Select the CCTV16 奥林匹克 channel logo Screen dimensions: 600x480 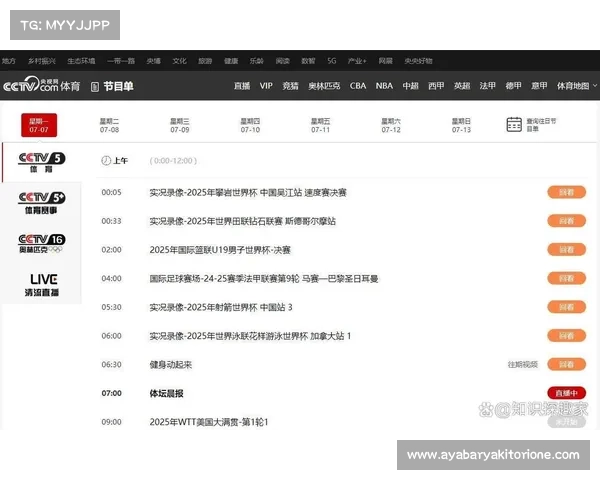point(42,243)
